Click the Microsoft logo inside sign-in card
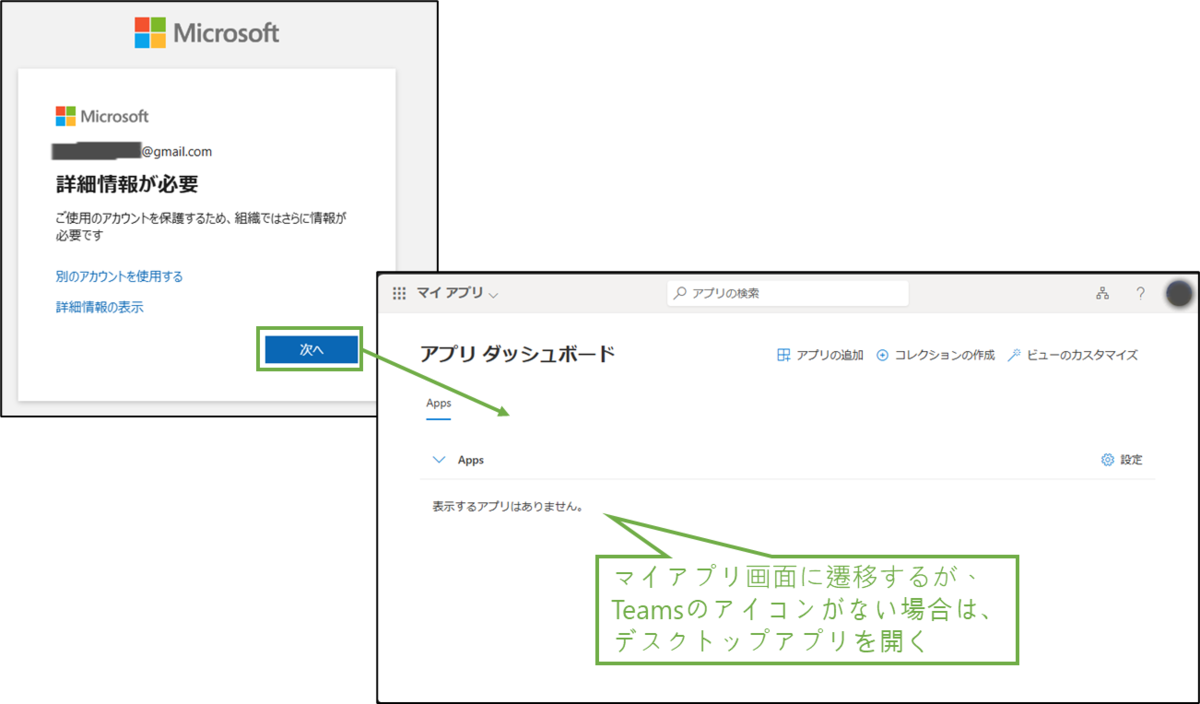Image resolution: width=1200 pixels, height=704 pixels. coord(102,116)
